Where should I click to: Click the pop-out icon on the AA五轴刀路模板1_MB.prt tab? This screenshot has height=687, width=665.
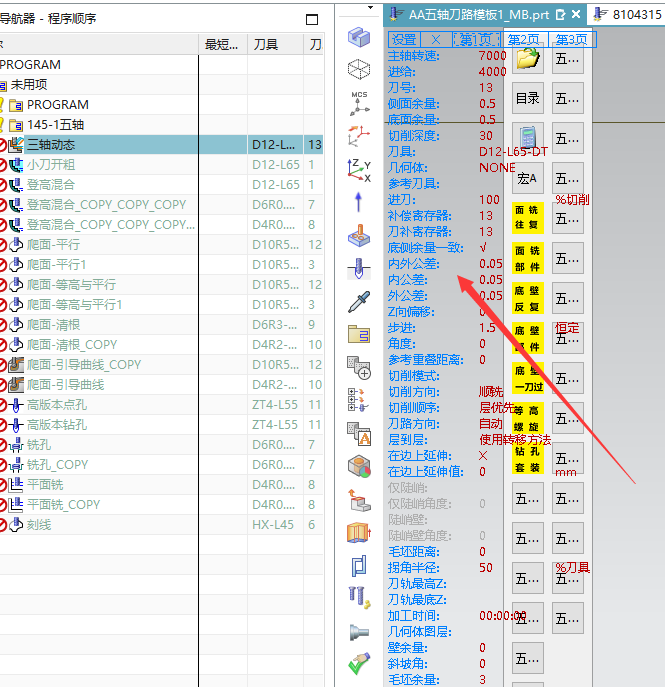[560, 15]
